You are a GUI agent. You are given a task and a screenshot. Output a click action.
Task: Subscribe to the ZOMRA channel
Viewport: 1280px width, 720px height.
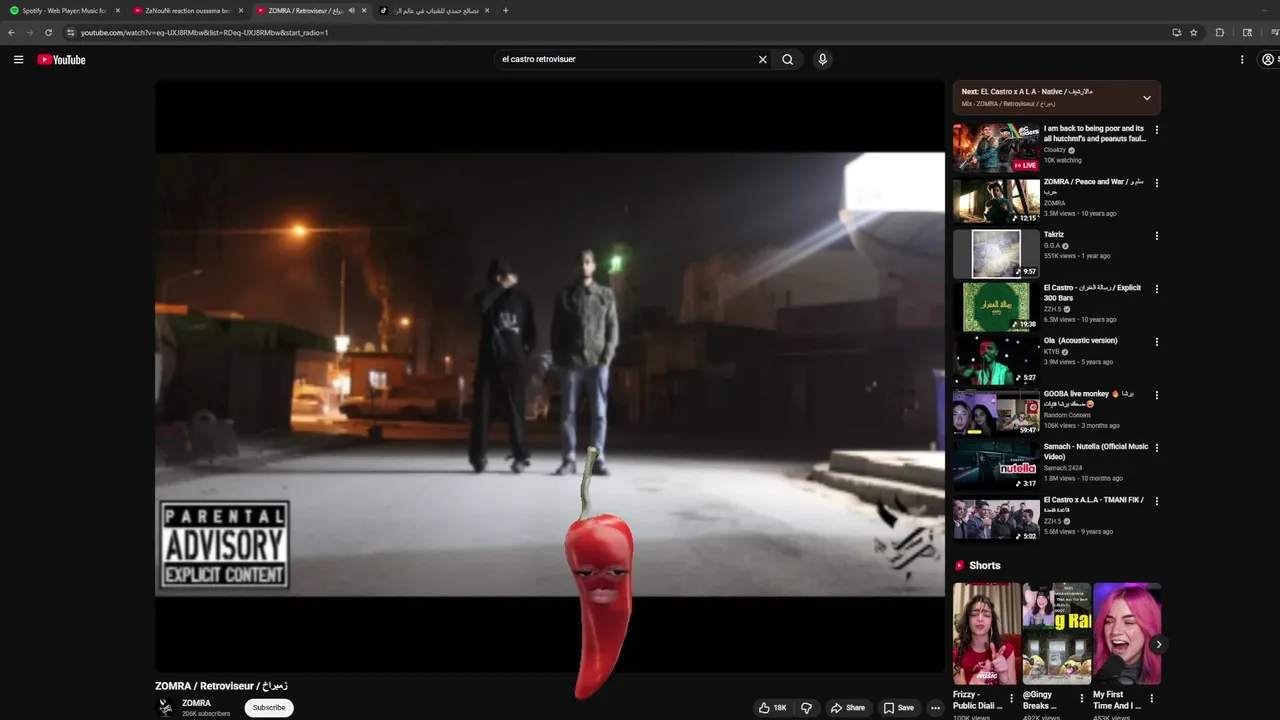[268, 707]
